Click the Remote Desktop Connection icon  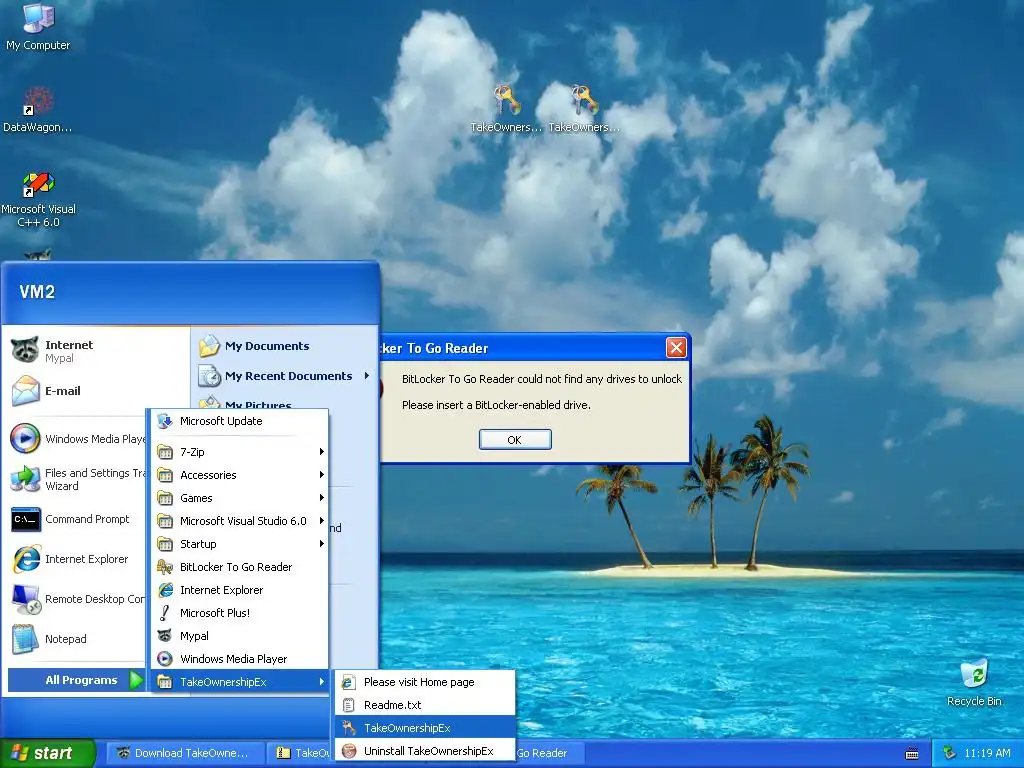point(25,599)
